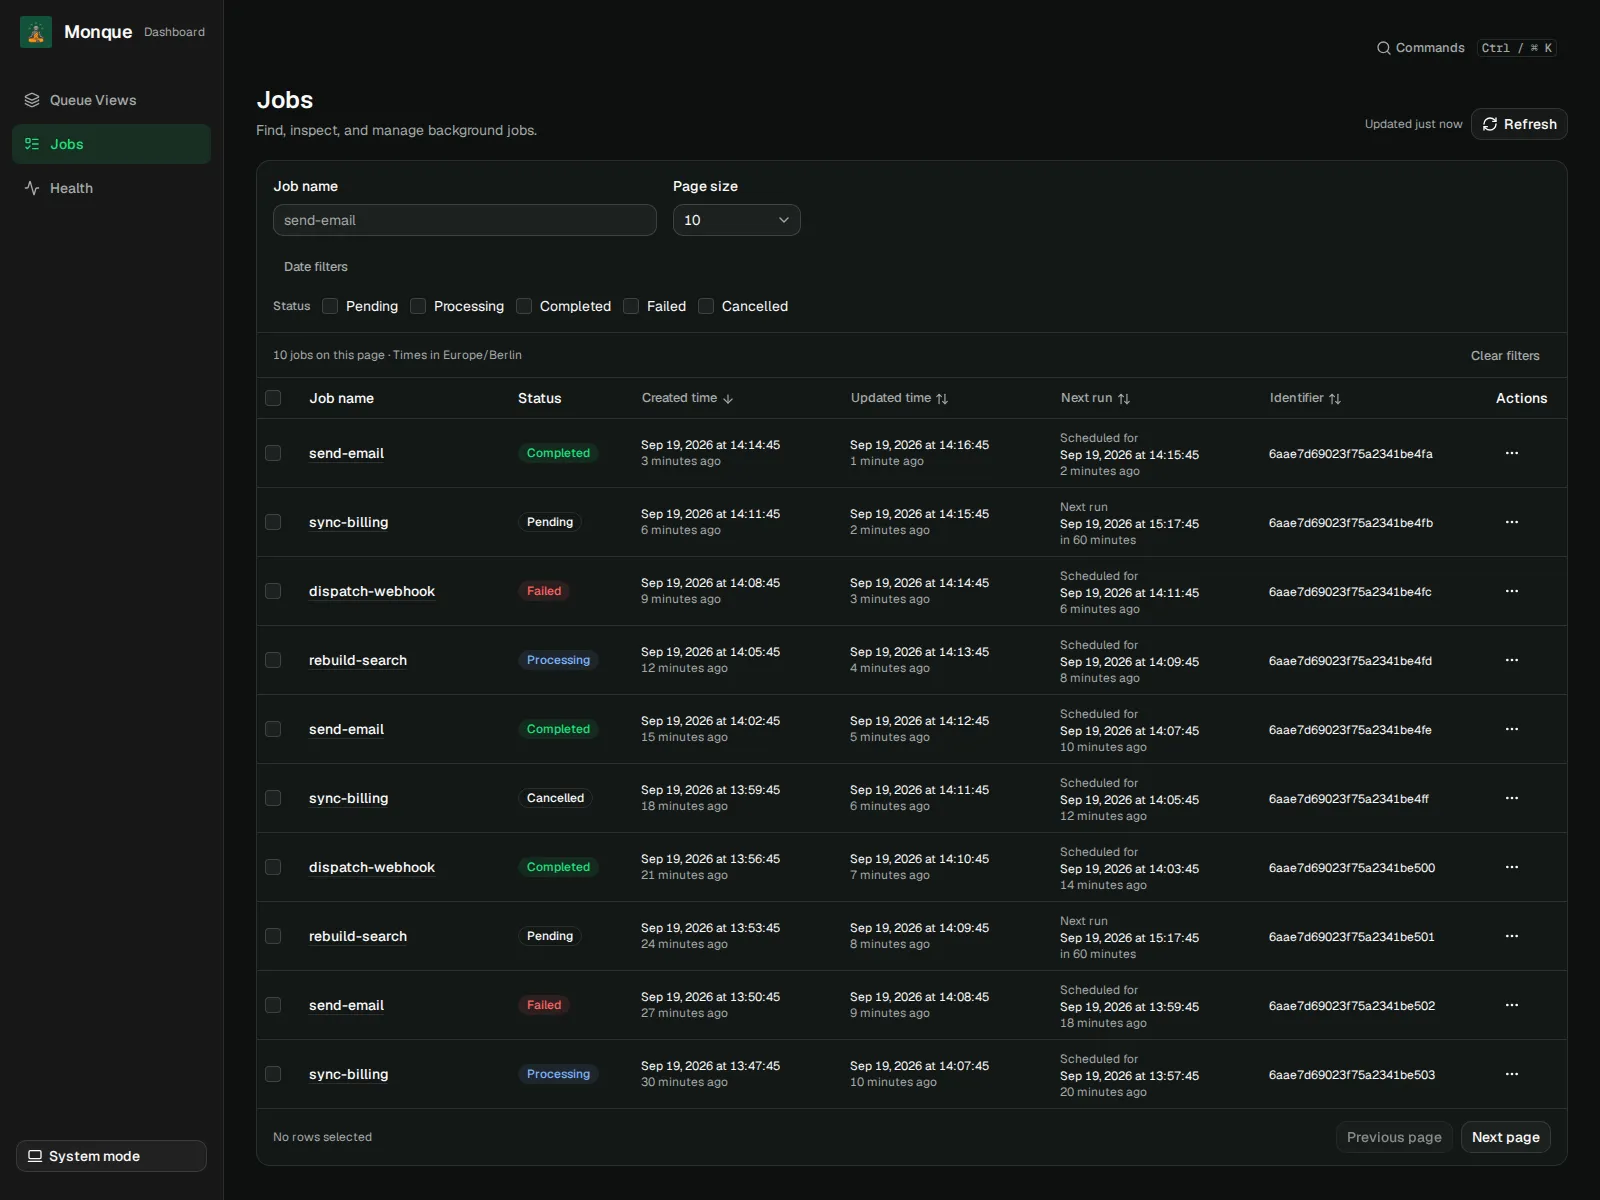
Task: Focus the Job name input field
Action: coord(465,220)
